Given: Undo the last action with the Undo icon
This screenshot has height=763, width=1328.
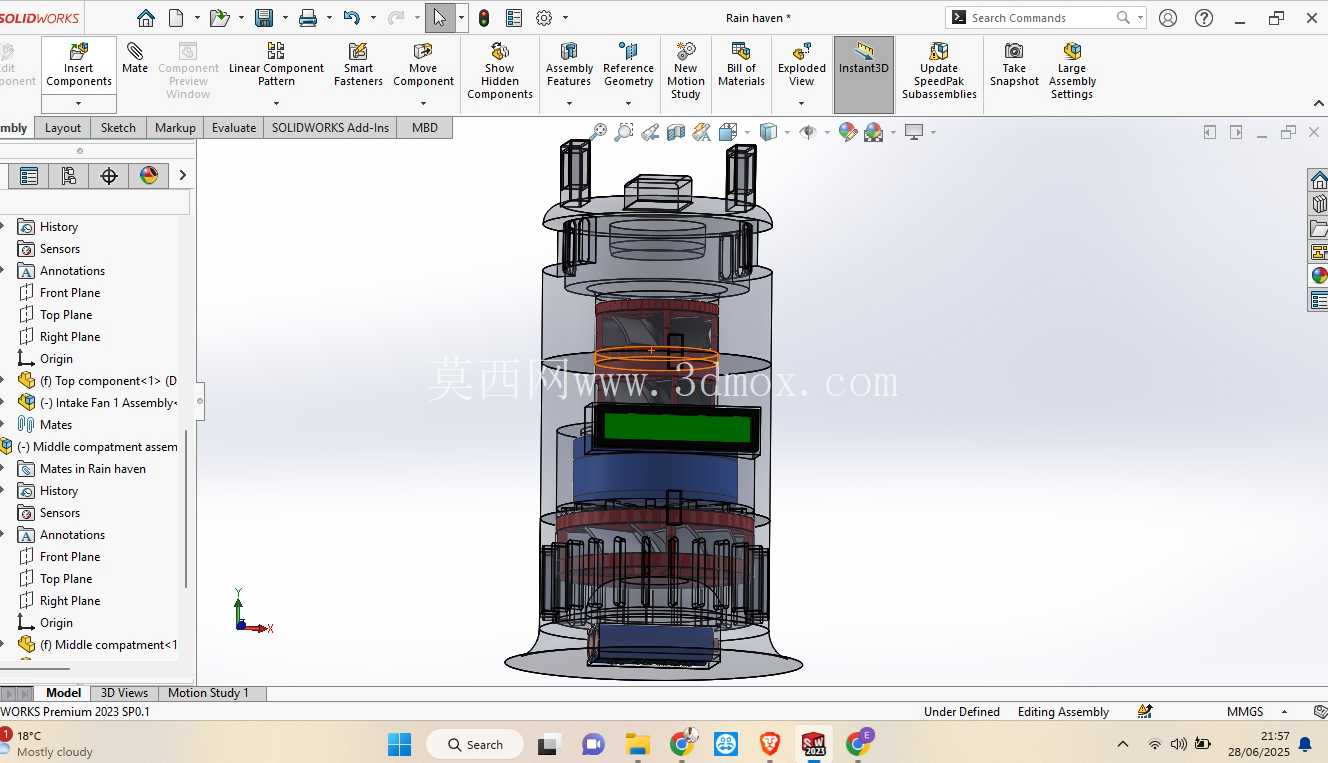Looking at the screenshot, I should (x=351, y=18).
